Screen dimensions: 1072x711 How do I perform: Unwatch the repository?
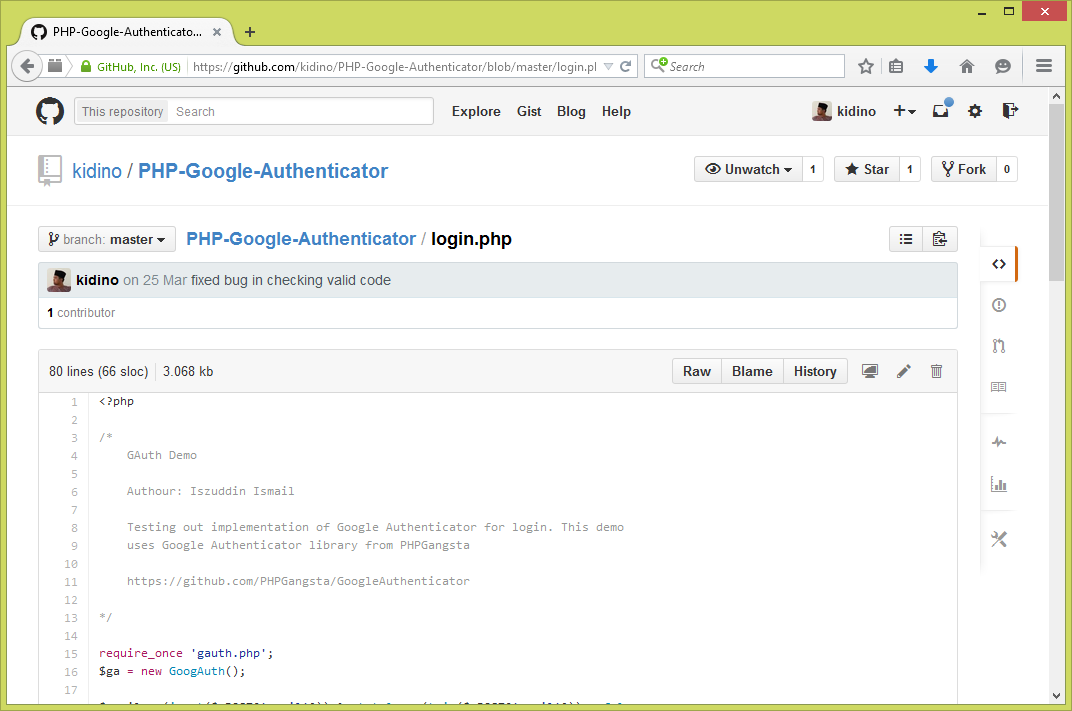pyautogui.click(x=748, y=169)
